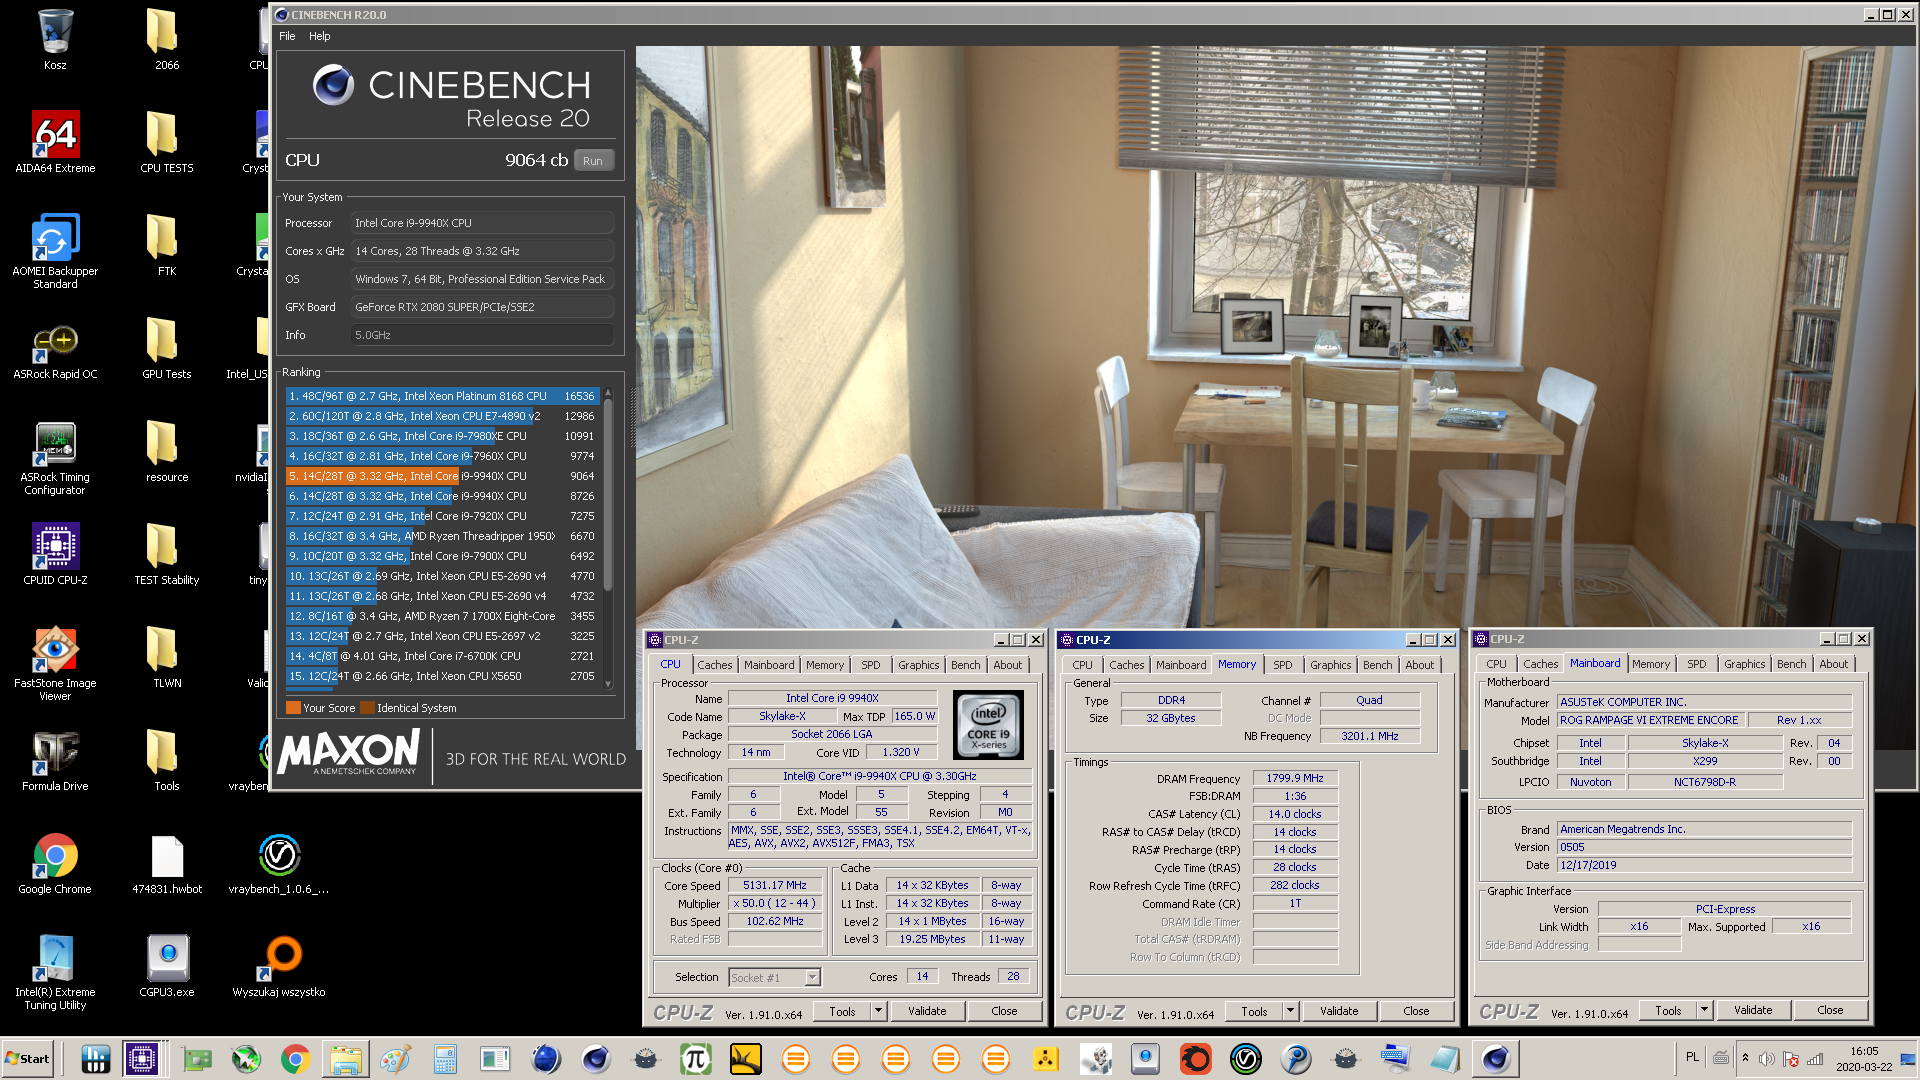
Task: Click the Intel Core i9 logo in CPU-Z
Action: pos(988,725)
